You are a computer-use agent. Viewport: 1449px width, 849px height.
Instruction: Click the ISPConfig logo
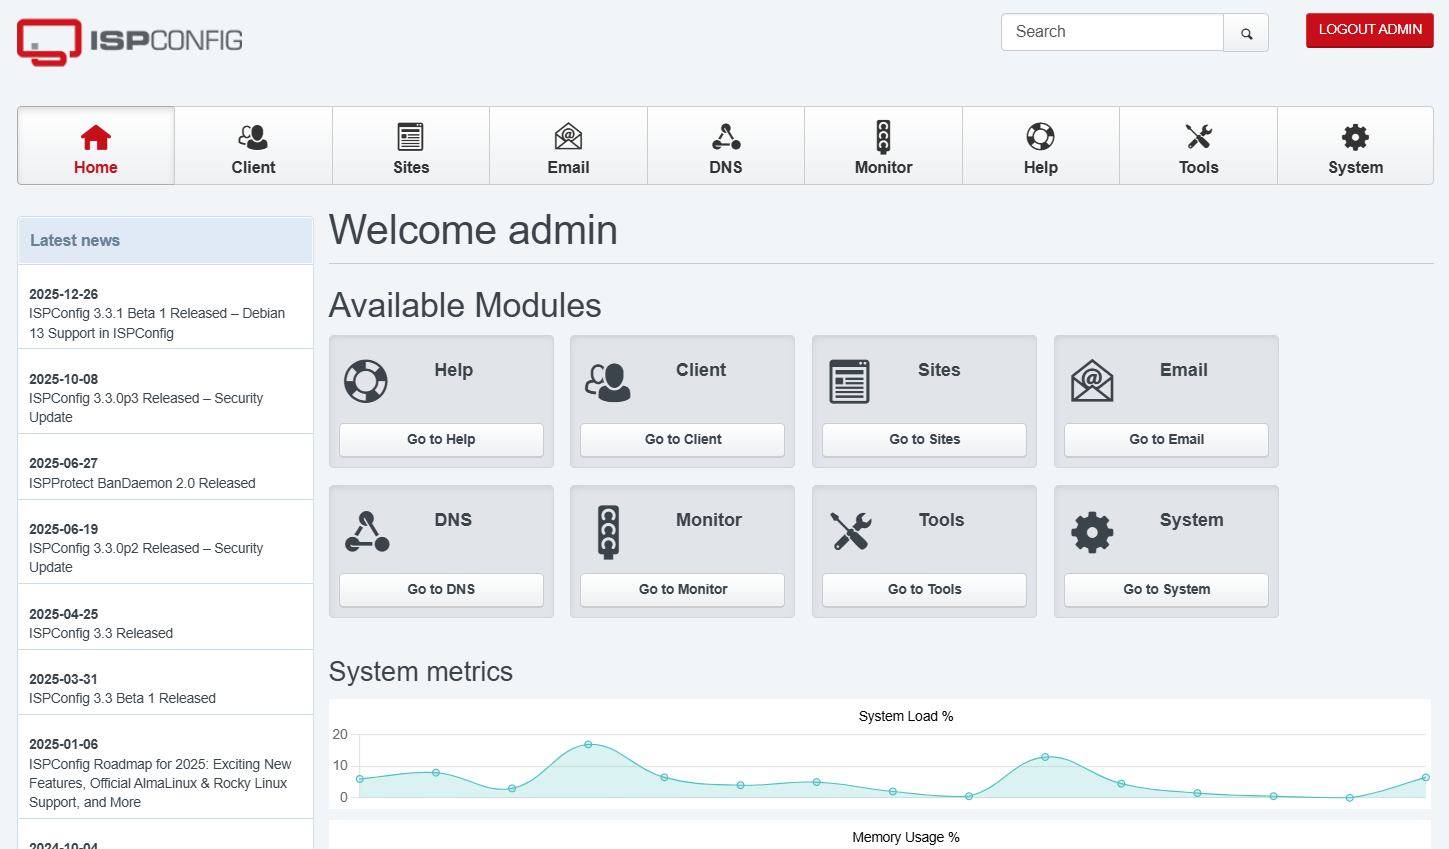tap(130, 41)
